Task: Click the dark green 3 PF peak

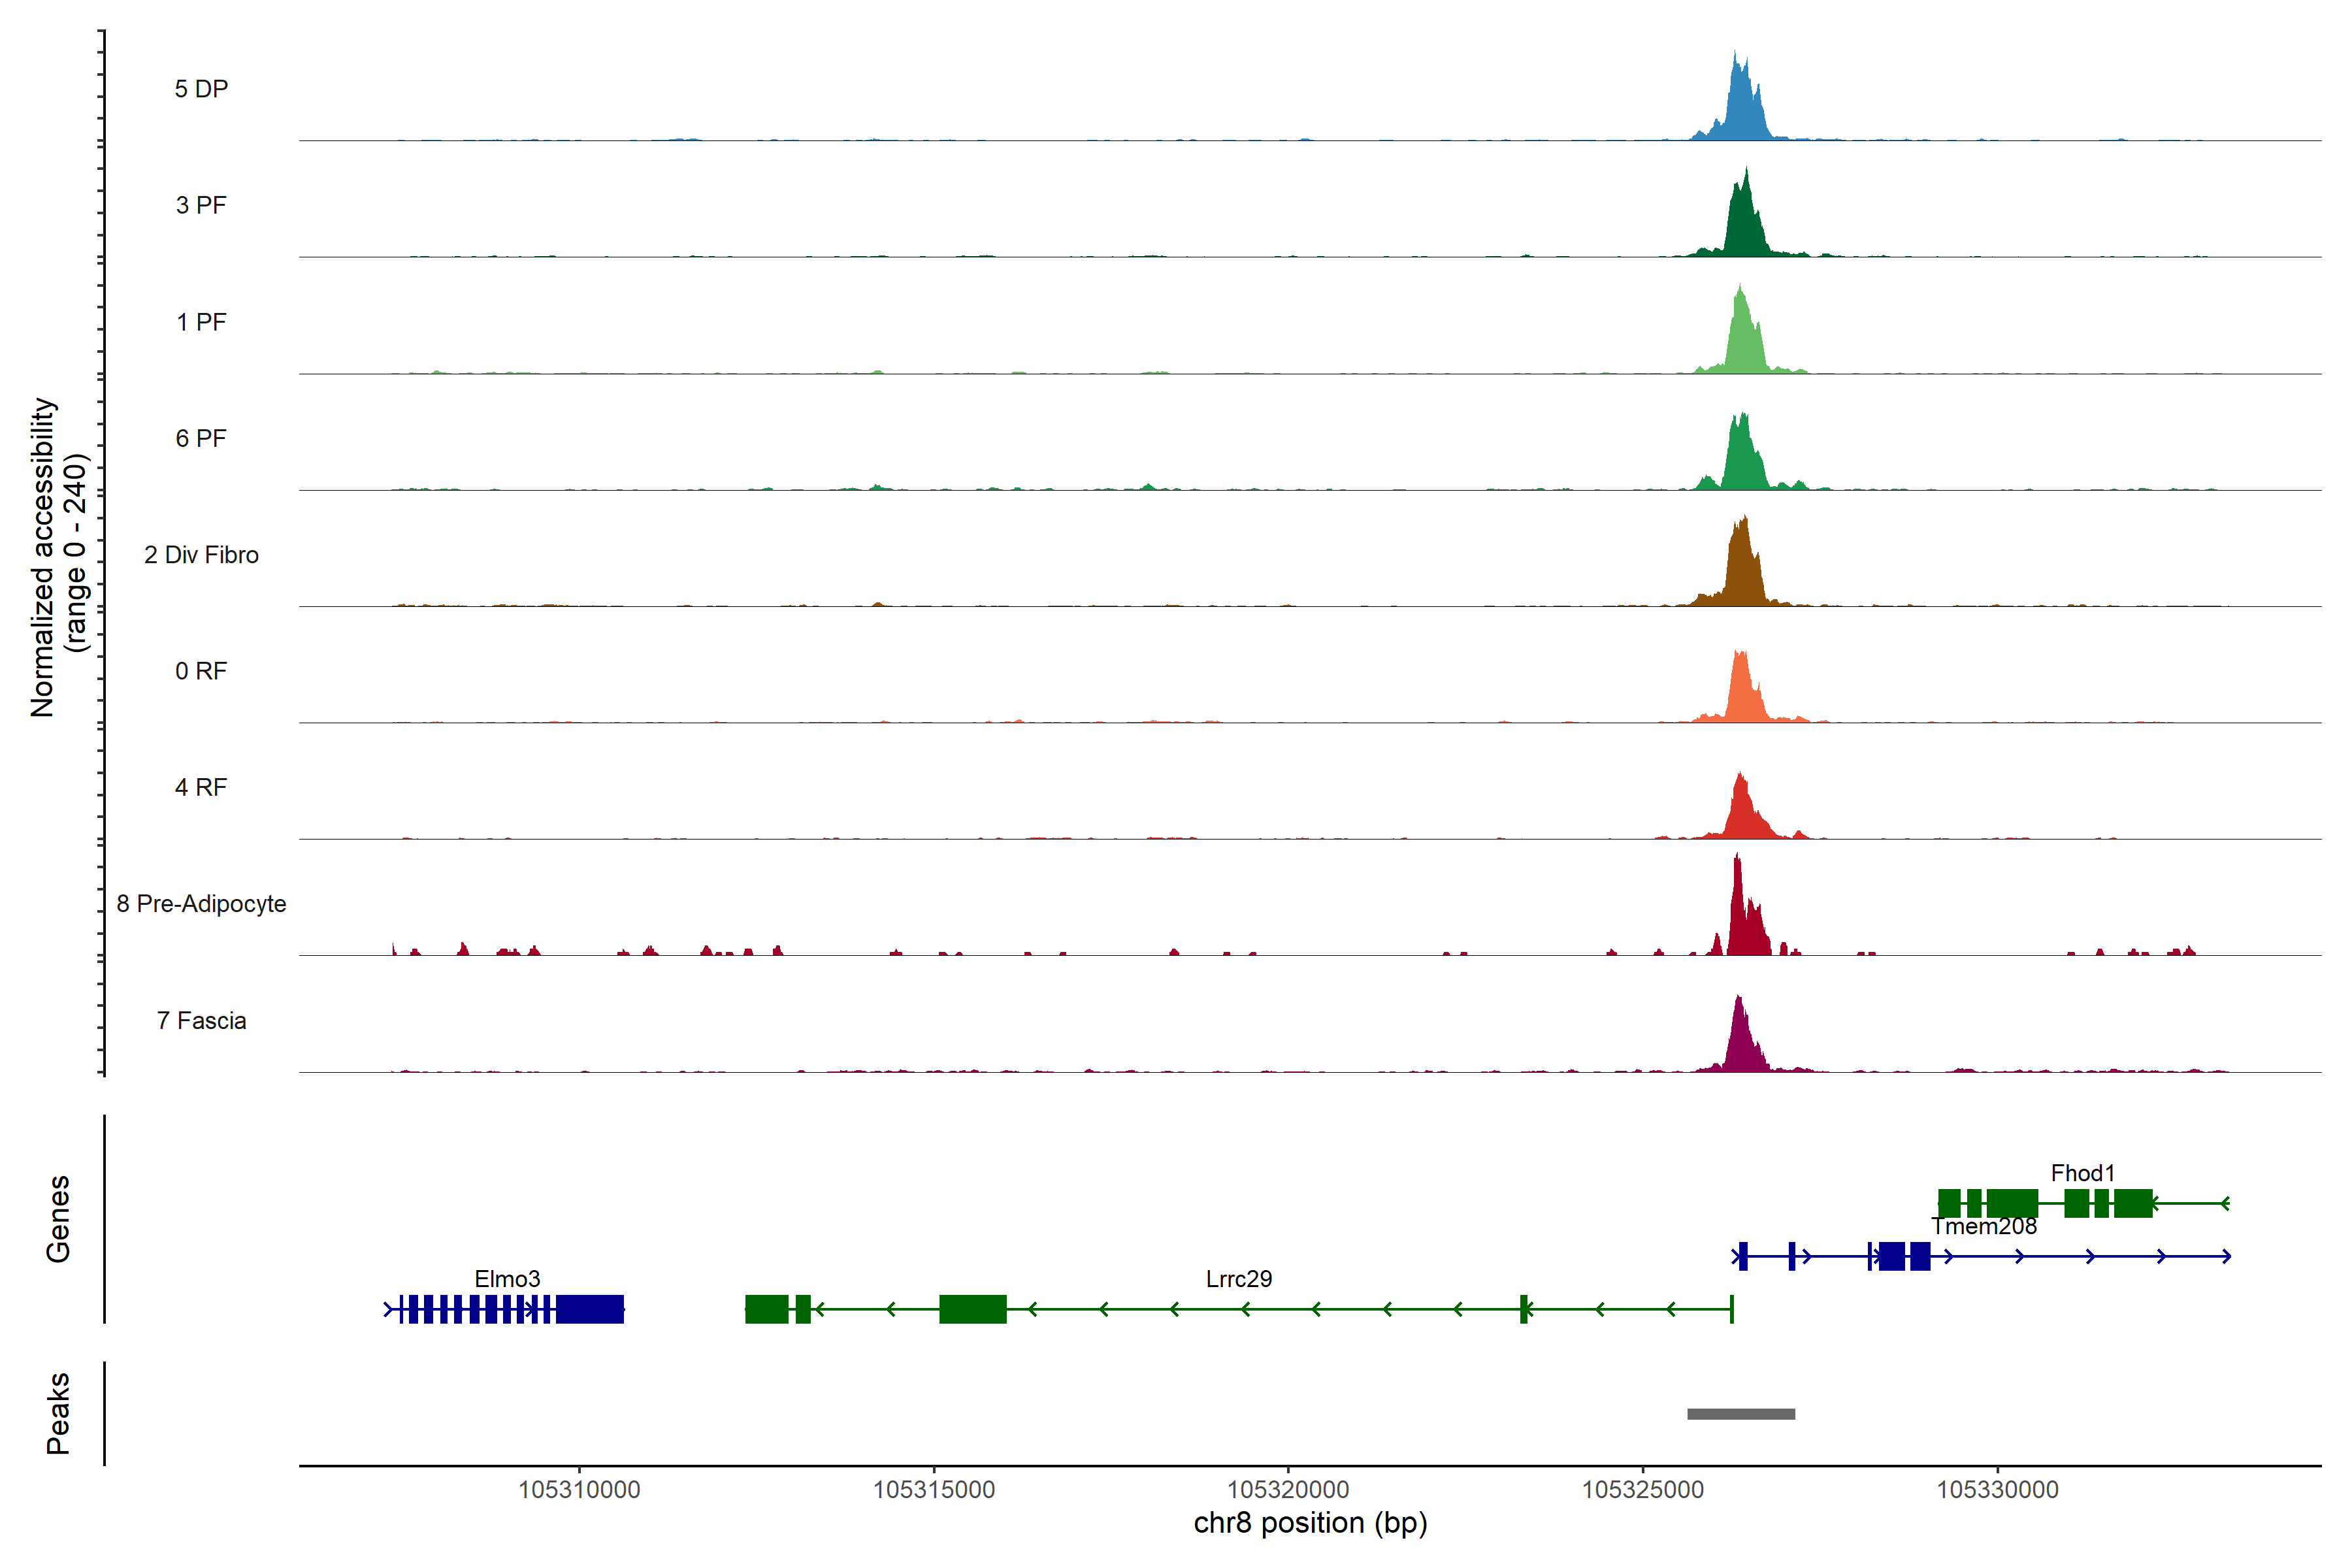Action: (1744, 225)
